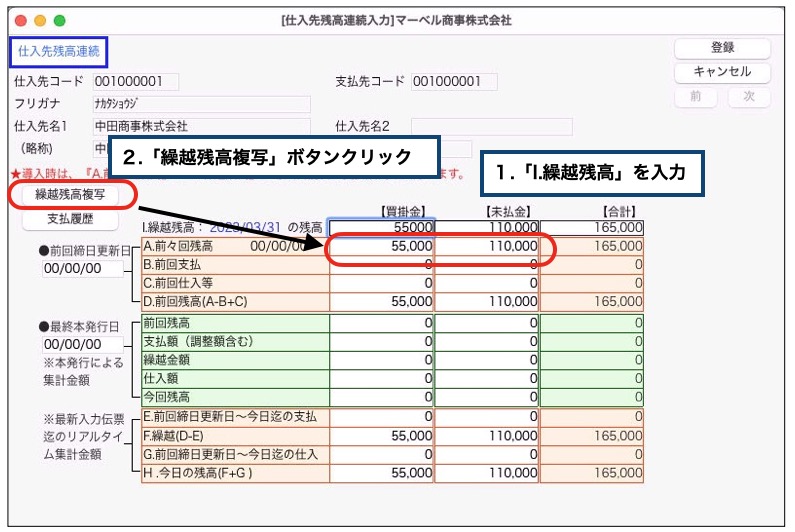Click 未払金 field in I.繰越残高 row
The image size is (795, 532).
(487, 228)
